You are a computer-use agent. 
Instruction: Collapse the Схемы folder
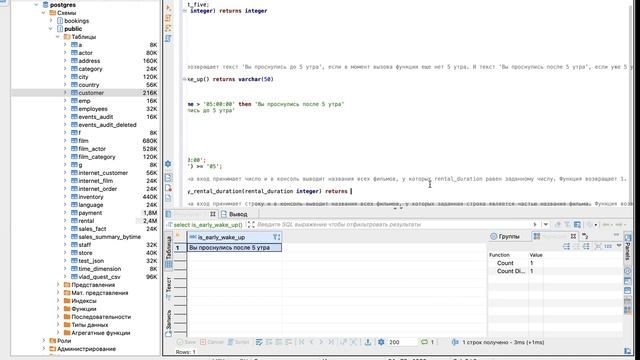coord(44,13)
